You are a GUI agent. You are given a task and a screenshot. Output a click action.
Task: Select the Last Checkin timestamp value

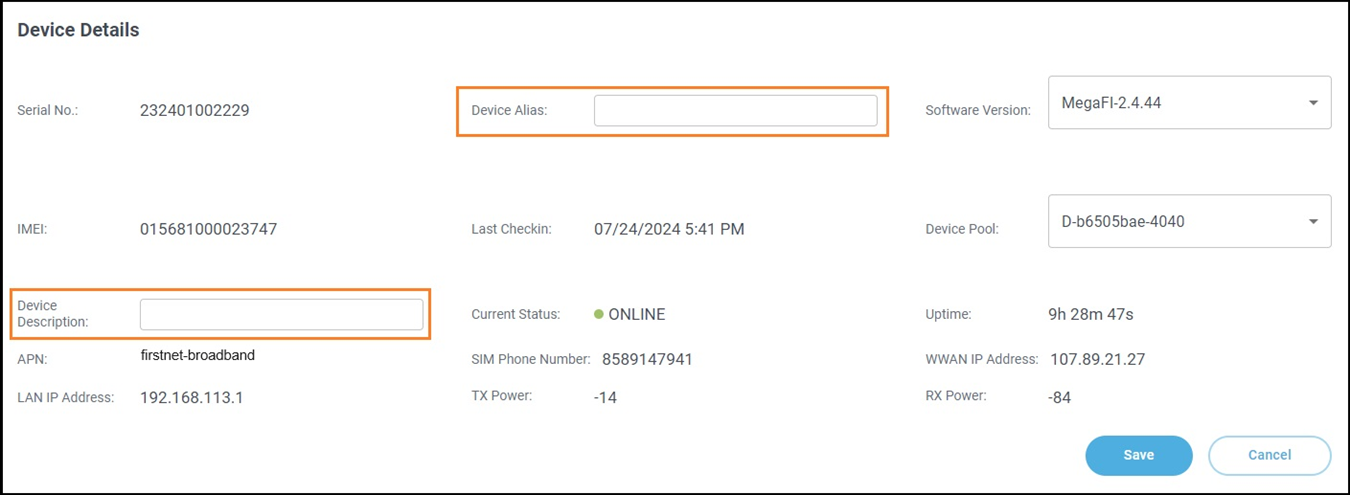click(669, 229)
